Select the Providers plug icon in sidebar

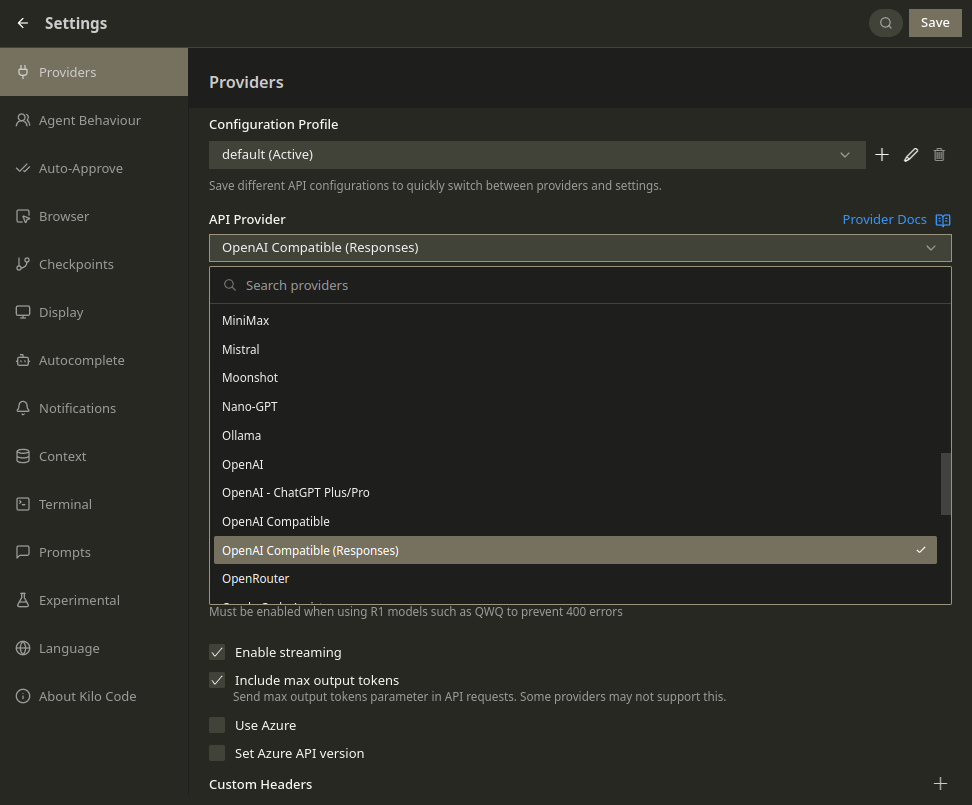click(23, 72)
